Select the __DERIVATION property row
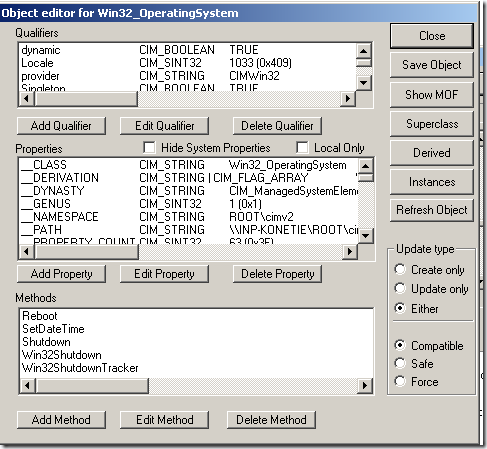 (189, 178)
